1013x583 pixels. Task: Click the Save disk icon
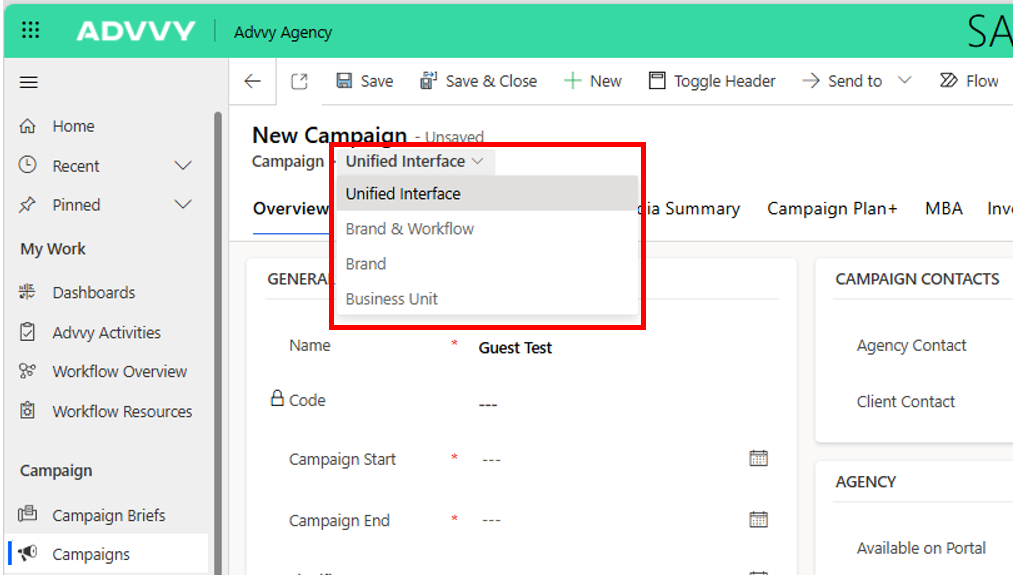344,81
